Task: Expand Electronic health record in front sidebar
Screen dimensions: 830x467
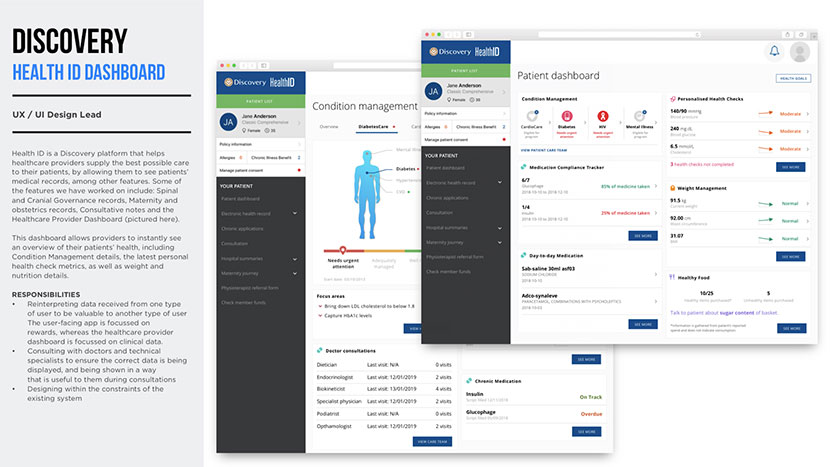Action: (x=500, y=183)
